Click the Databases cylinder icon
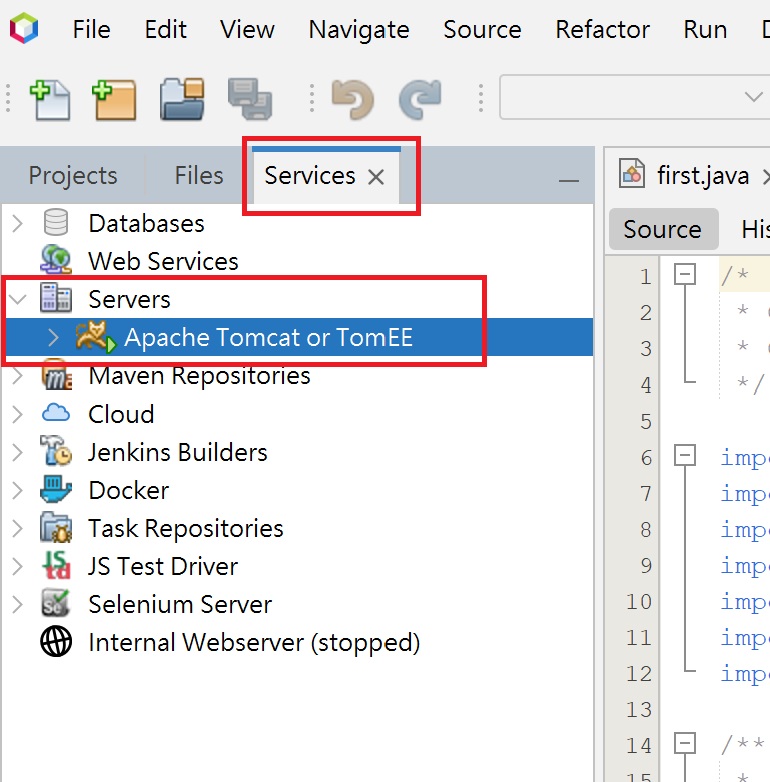770x782 pixels. [55, 222]
